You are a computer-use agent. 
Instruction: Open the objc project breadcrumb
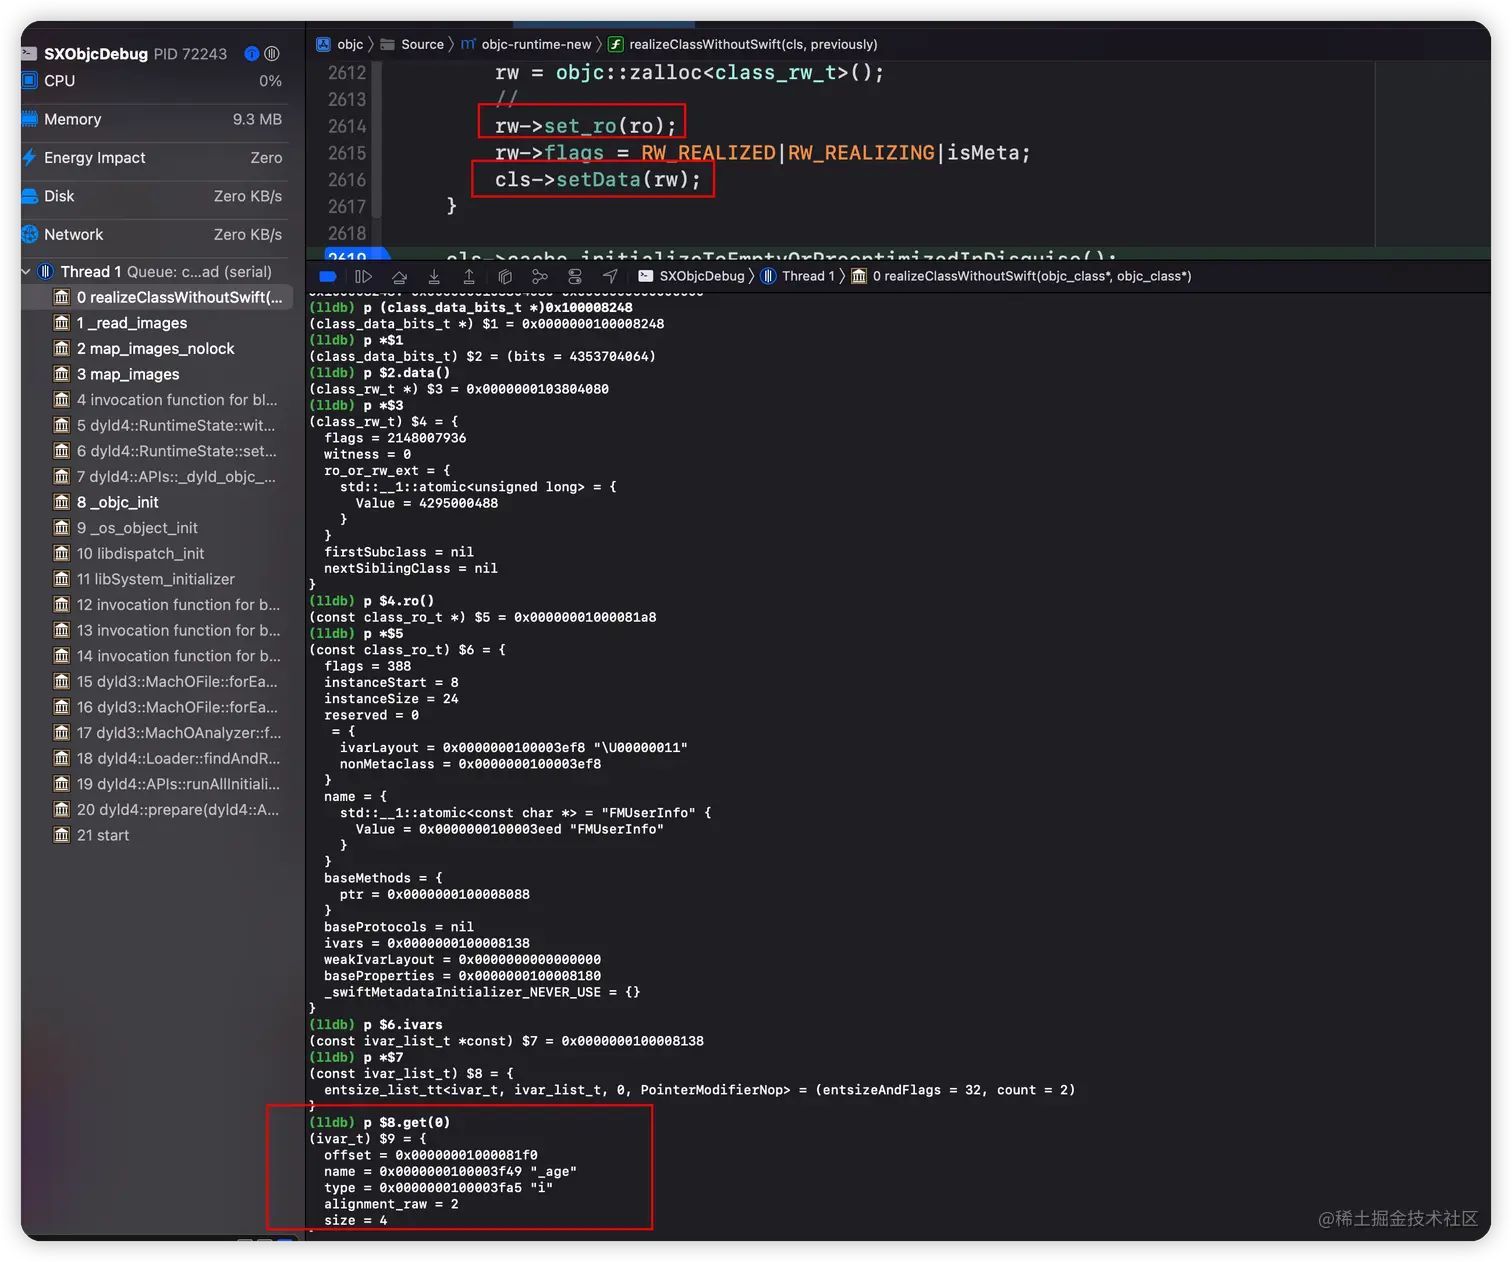(340, 45)
